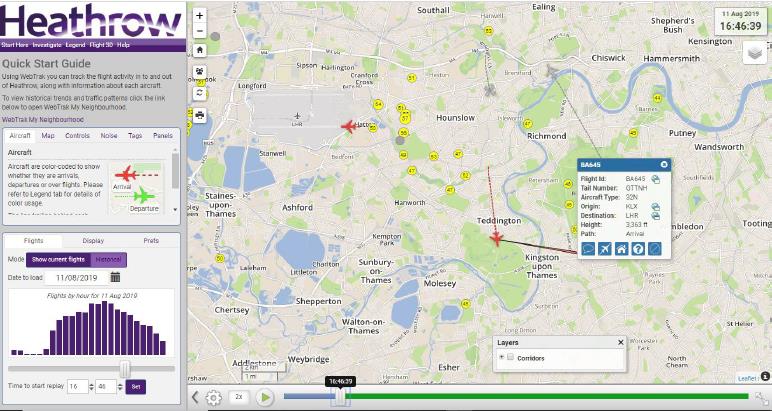This screenshot has height=411, width=772.
Task: Zoom in on the map
Action: [199, 15]
